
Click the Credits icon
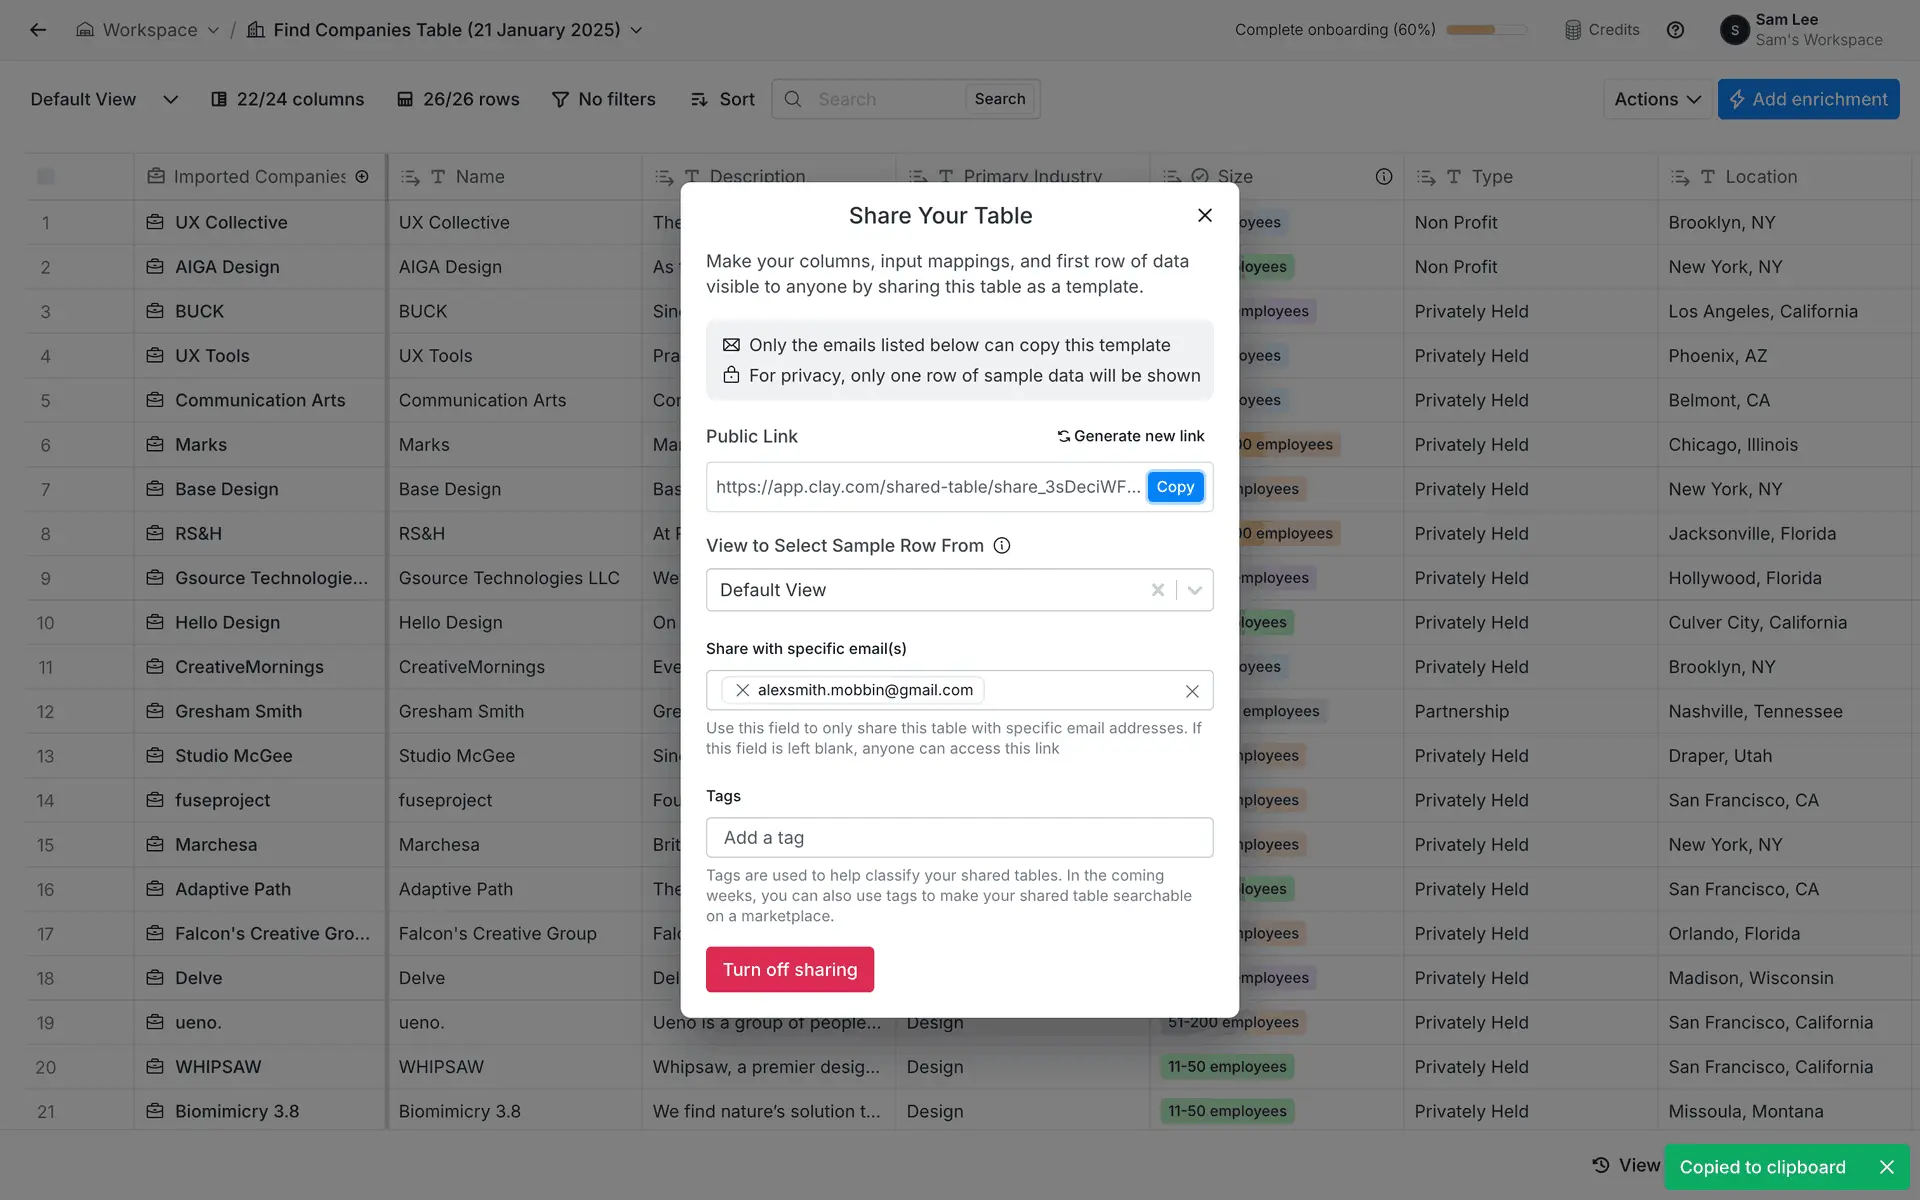pyautogui.click(x=1573, y=30)
